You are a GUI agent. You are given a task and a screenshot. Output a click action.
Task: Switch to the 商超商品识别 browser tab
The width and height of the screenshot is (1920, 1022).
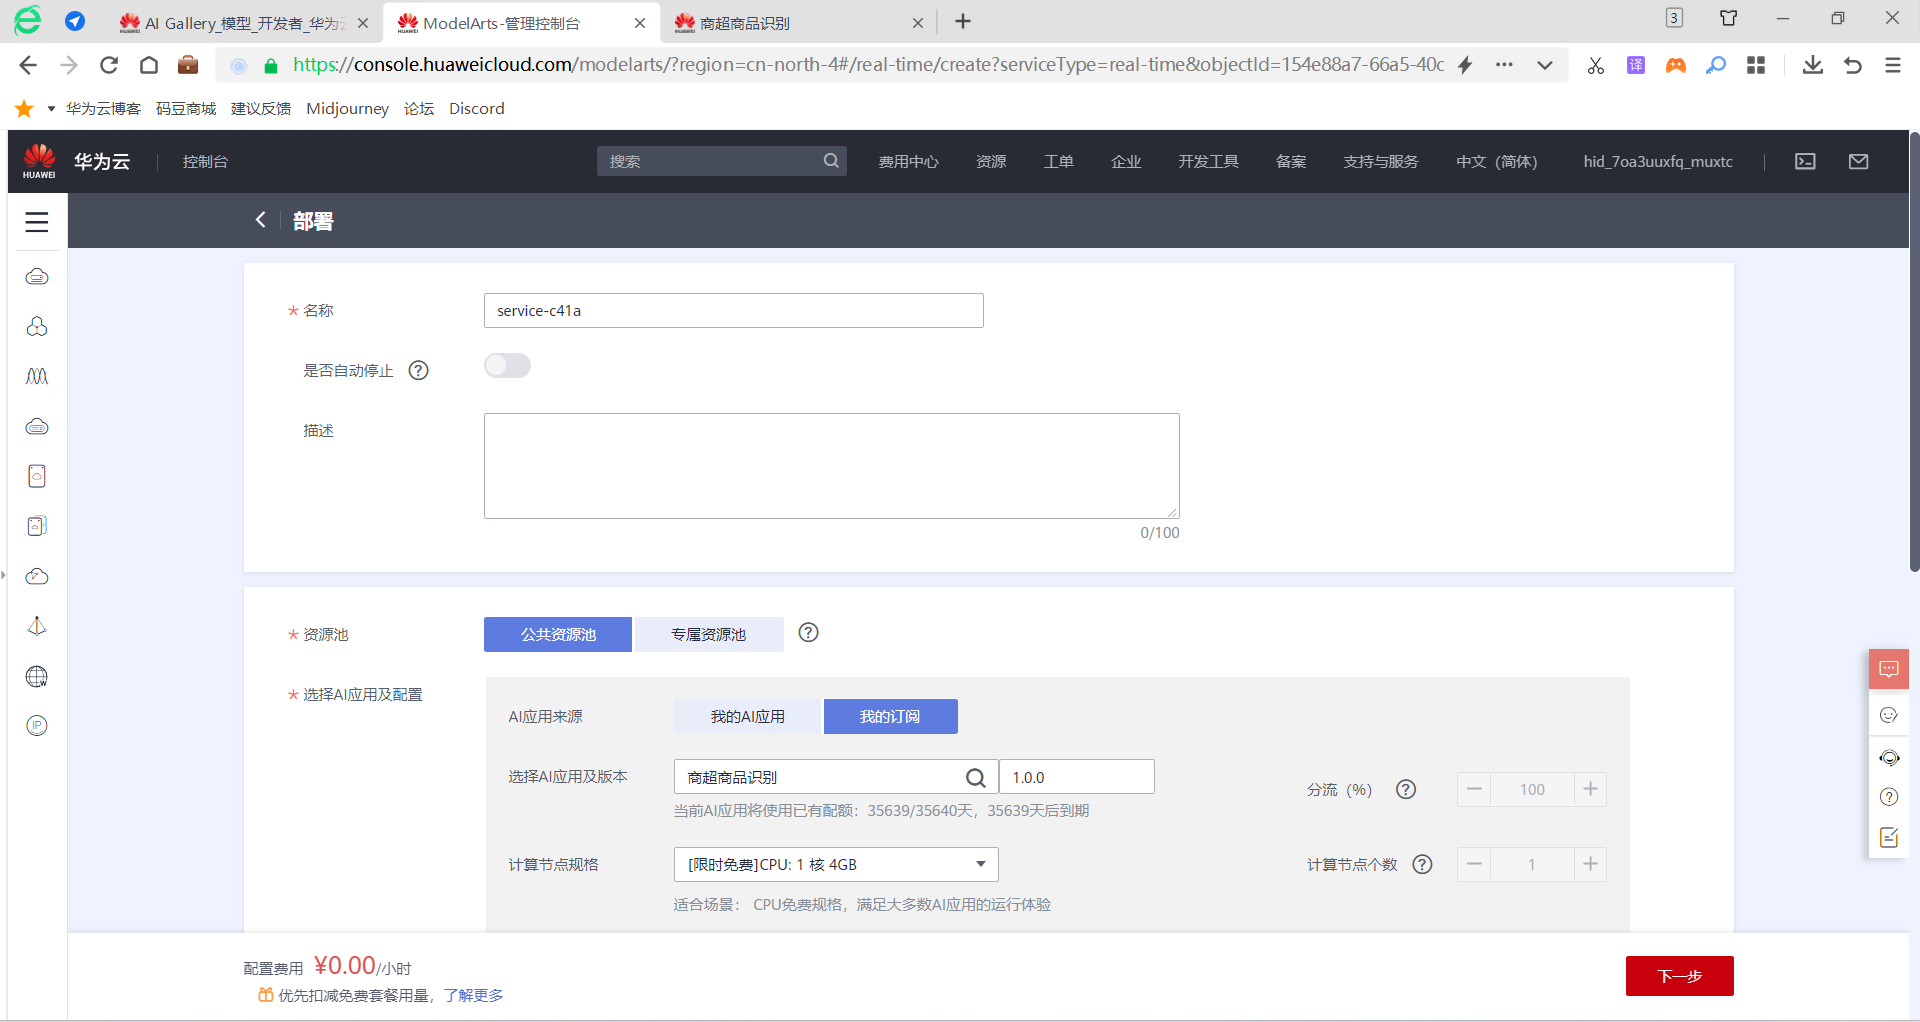tap(798, 23)
